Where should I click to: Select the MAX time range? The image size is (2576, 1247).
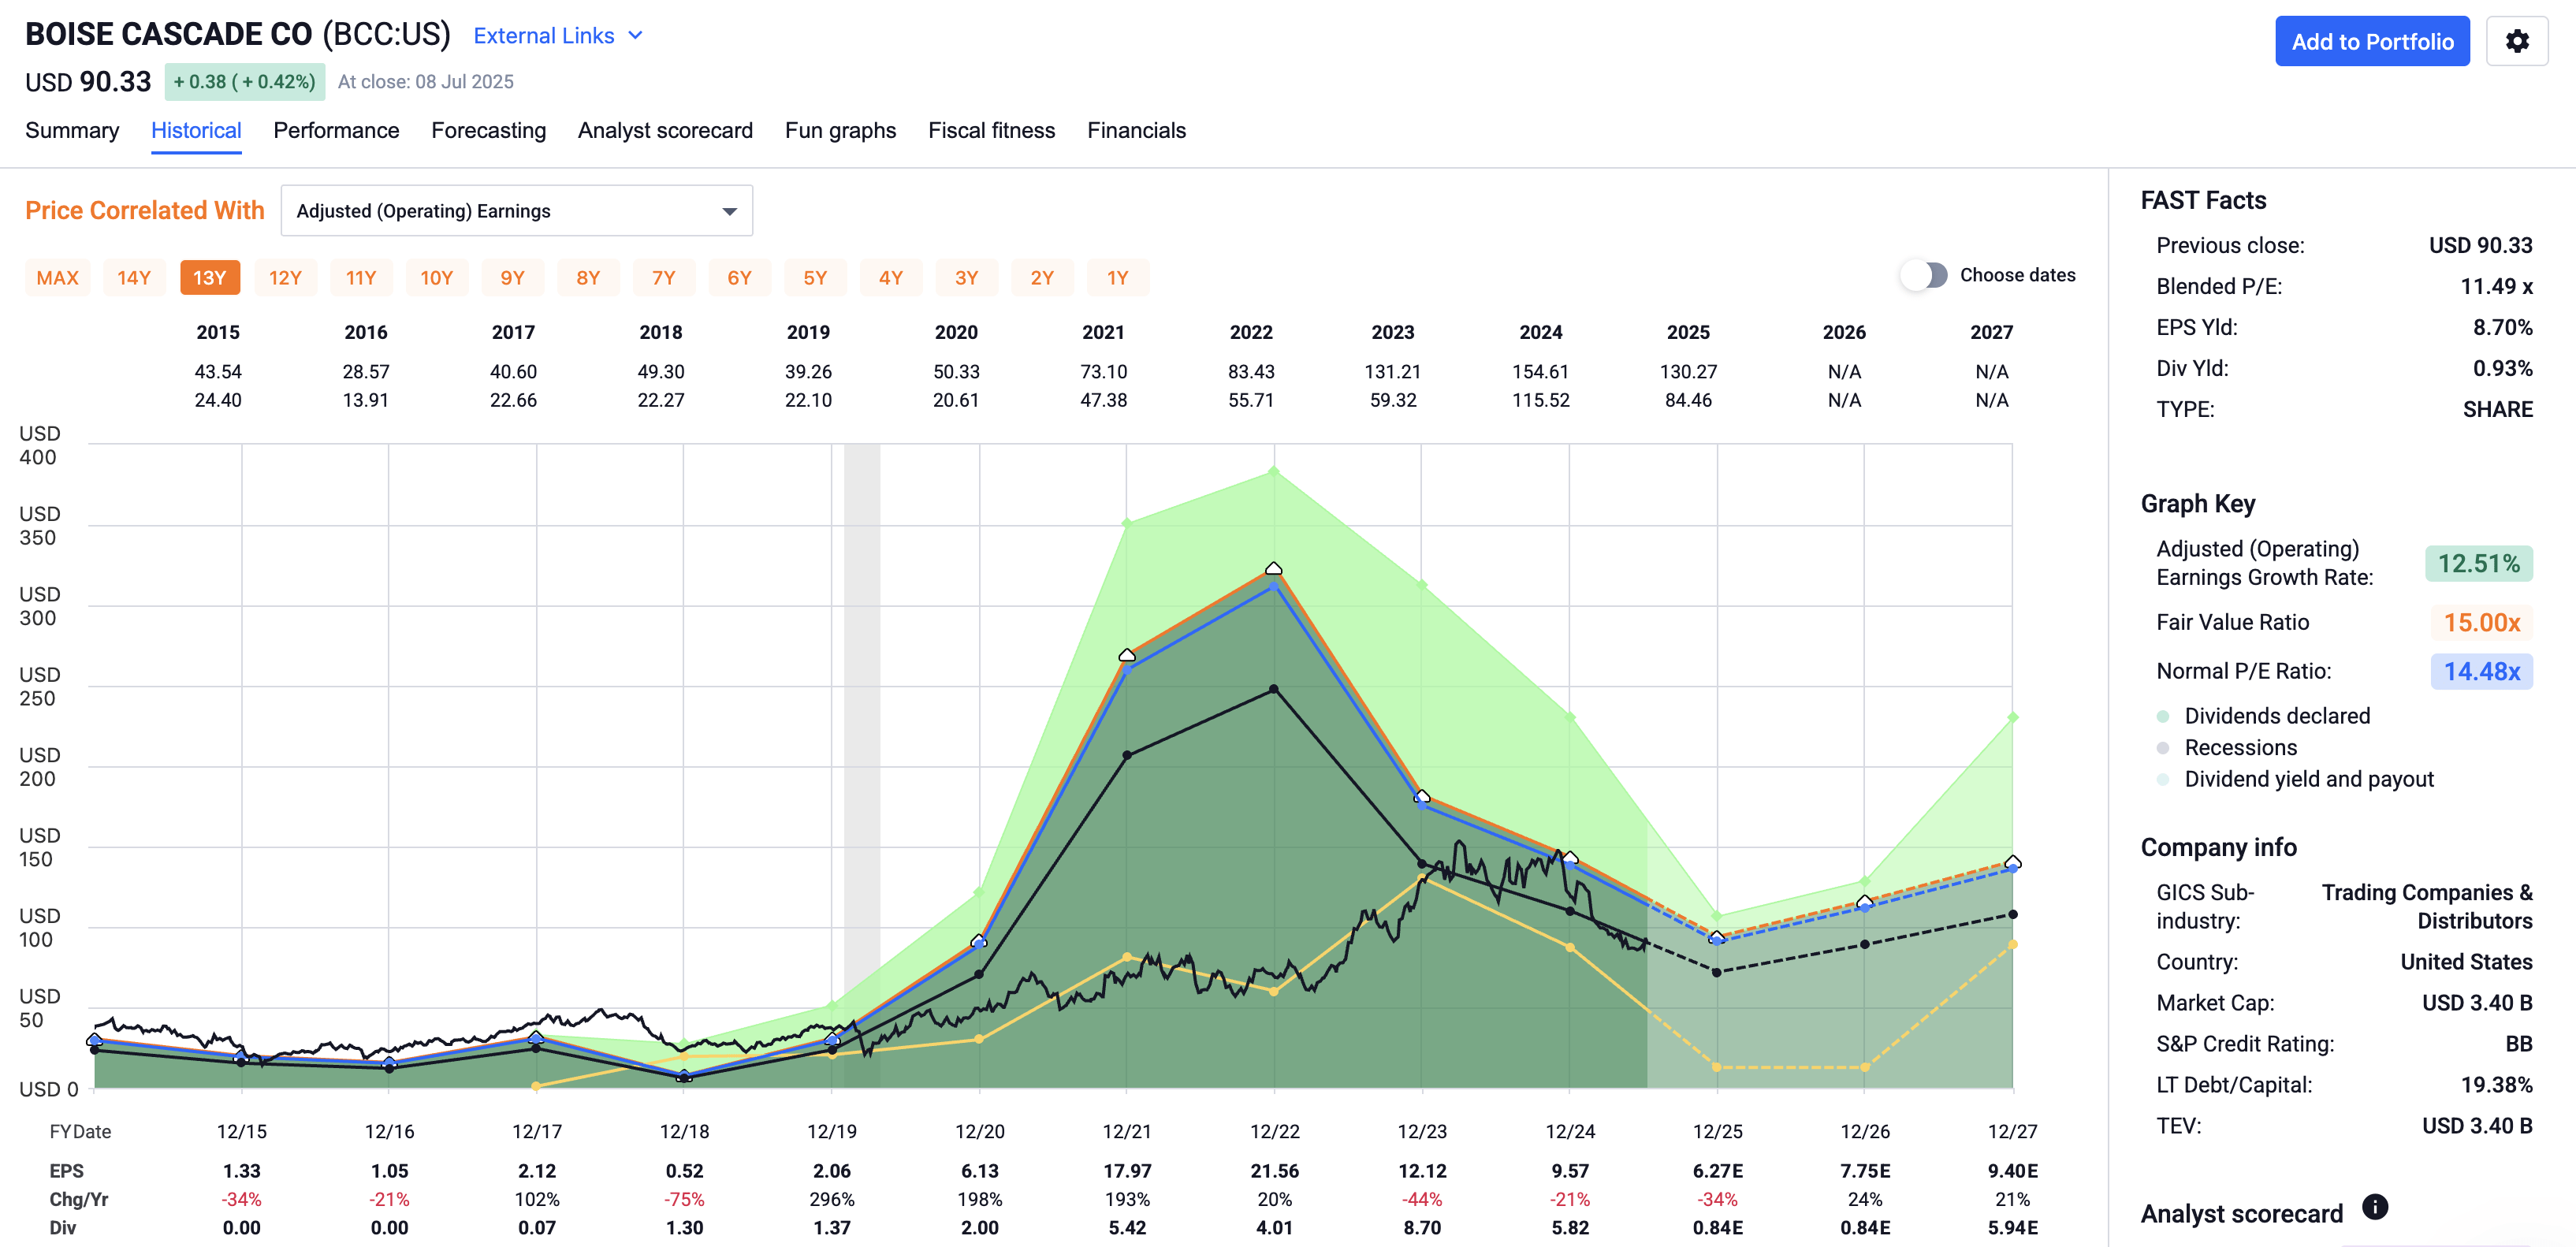click(57, 277)
